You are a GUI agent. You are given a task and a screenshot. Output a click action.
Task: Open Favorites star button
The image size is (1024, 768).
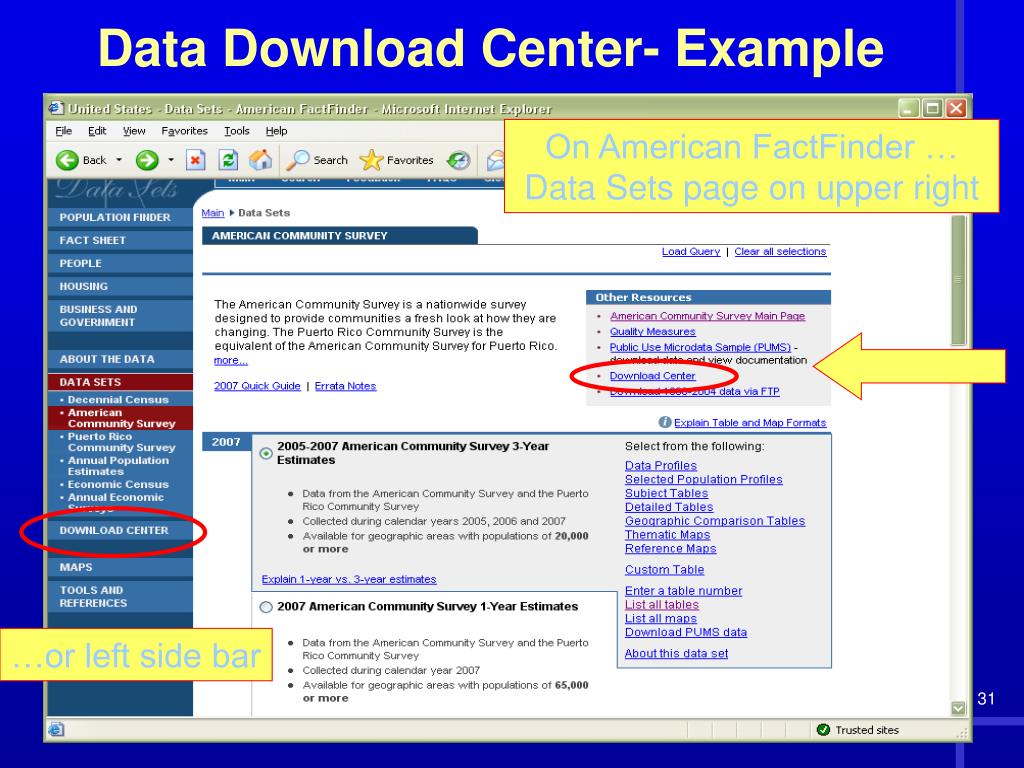click(396, 160)
